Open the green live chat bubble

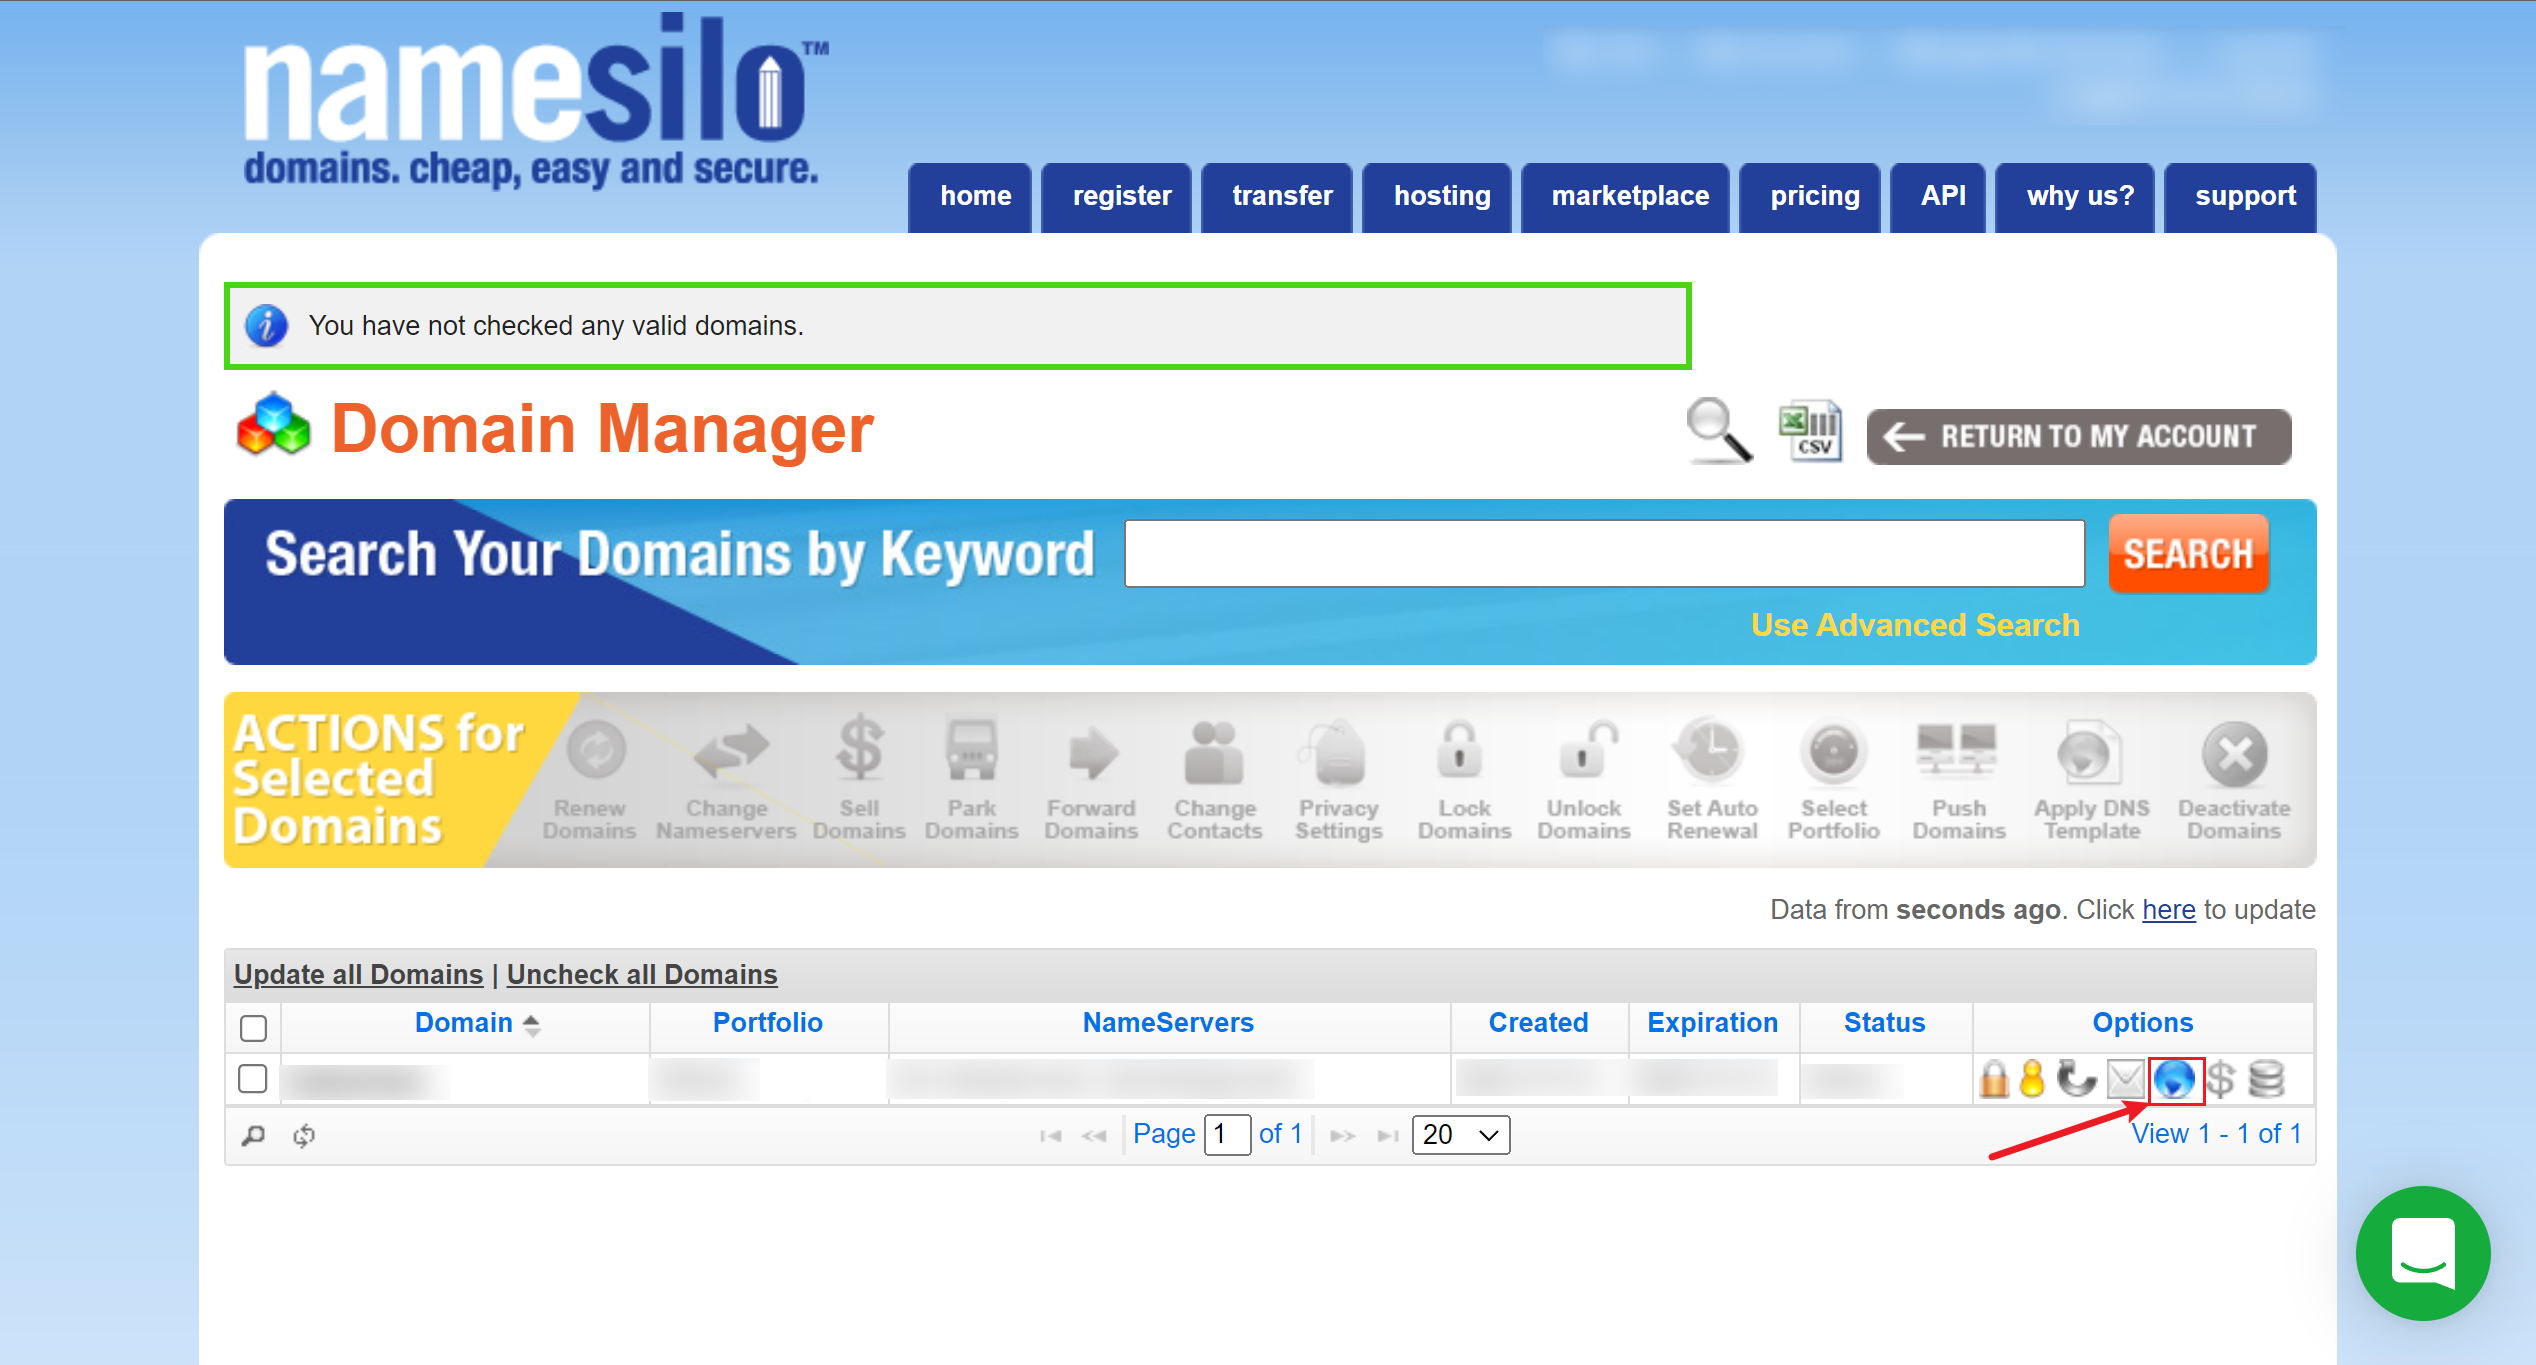[x=2422, y=1253]
